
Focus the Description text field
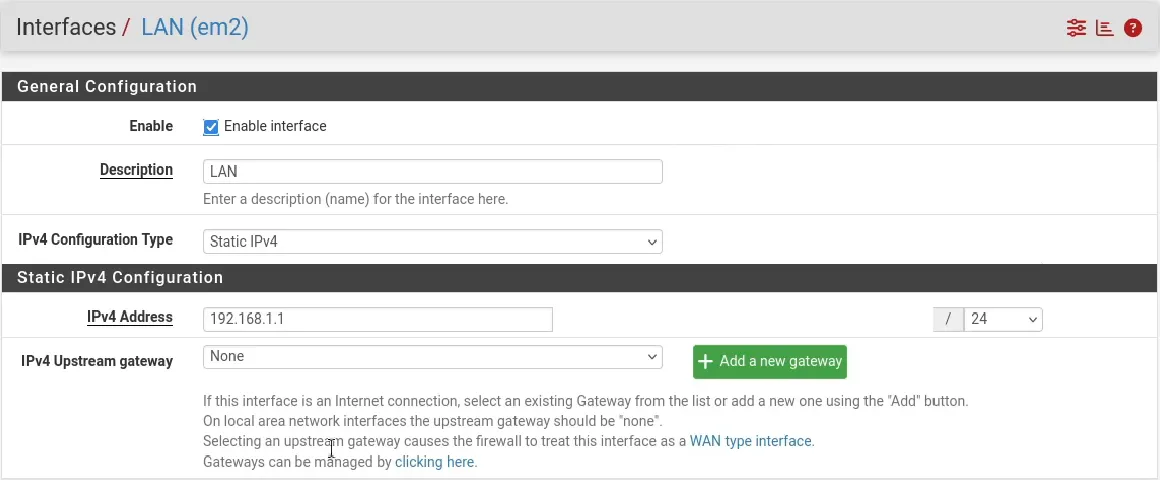coord(433,172)
